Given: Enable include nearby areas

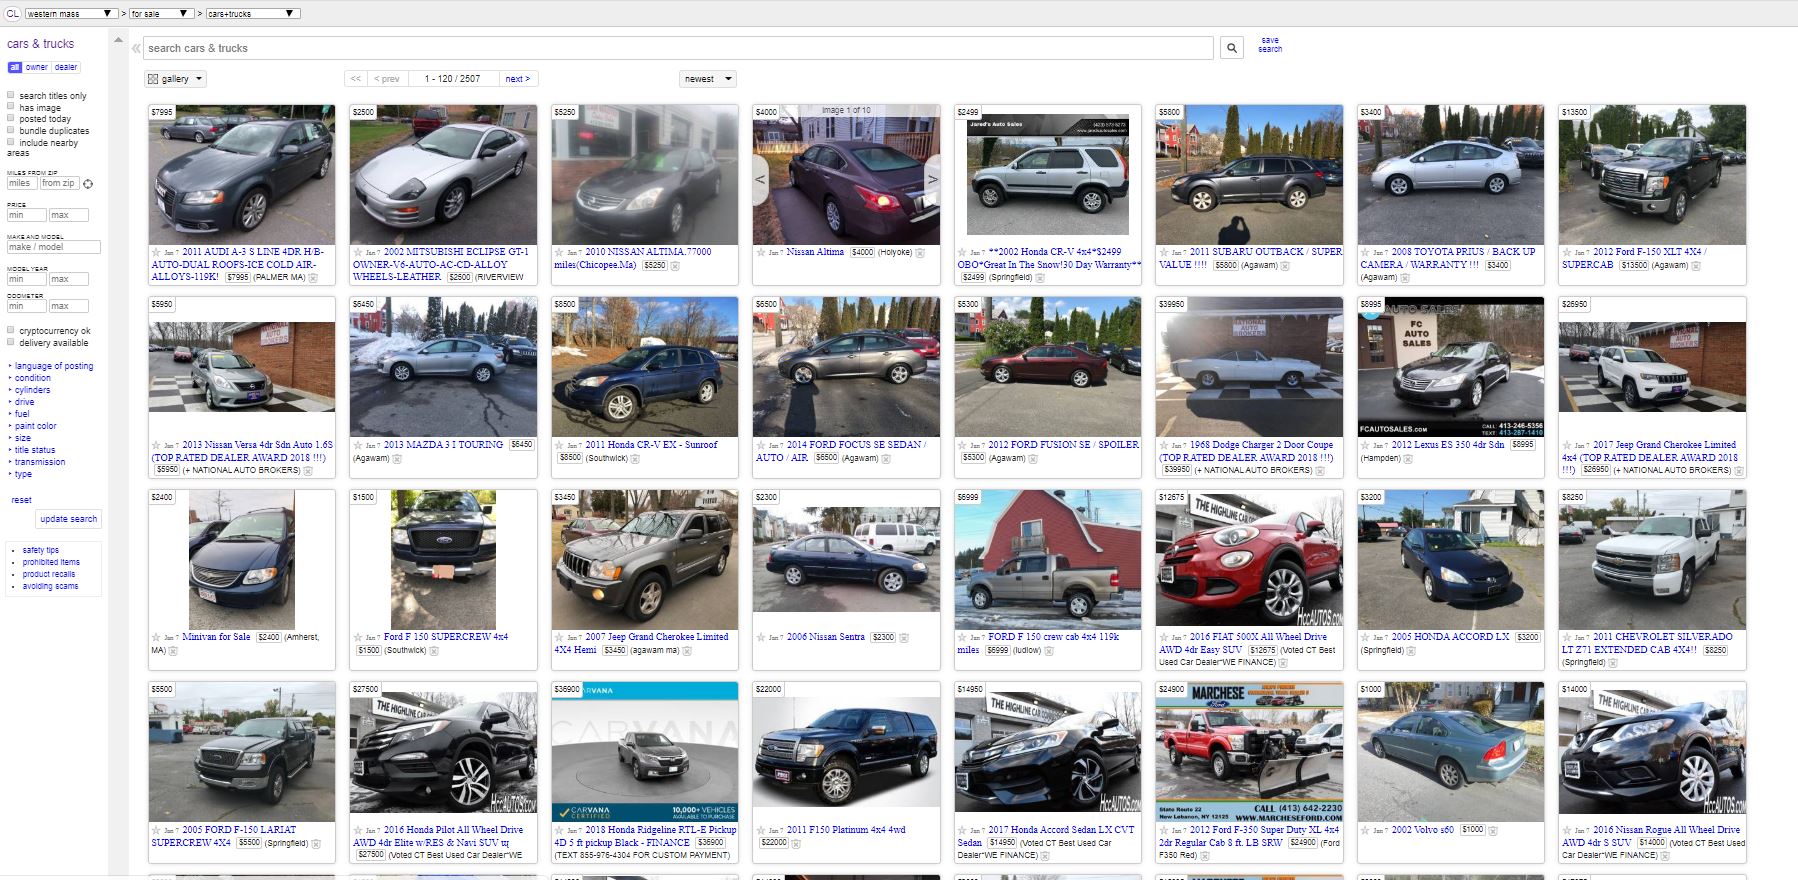Looking at the screenshot, I should coord(11,142).
